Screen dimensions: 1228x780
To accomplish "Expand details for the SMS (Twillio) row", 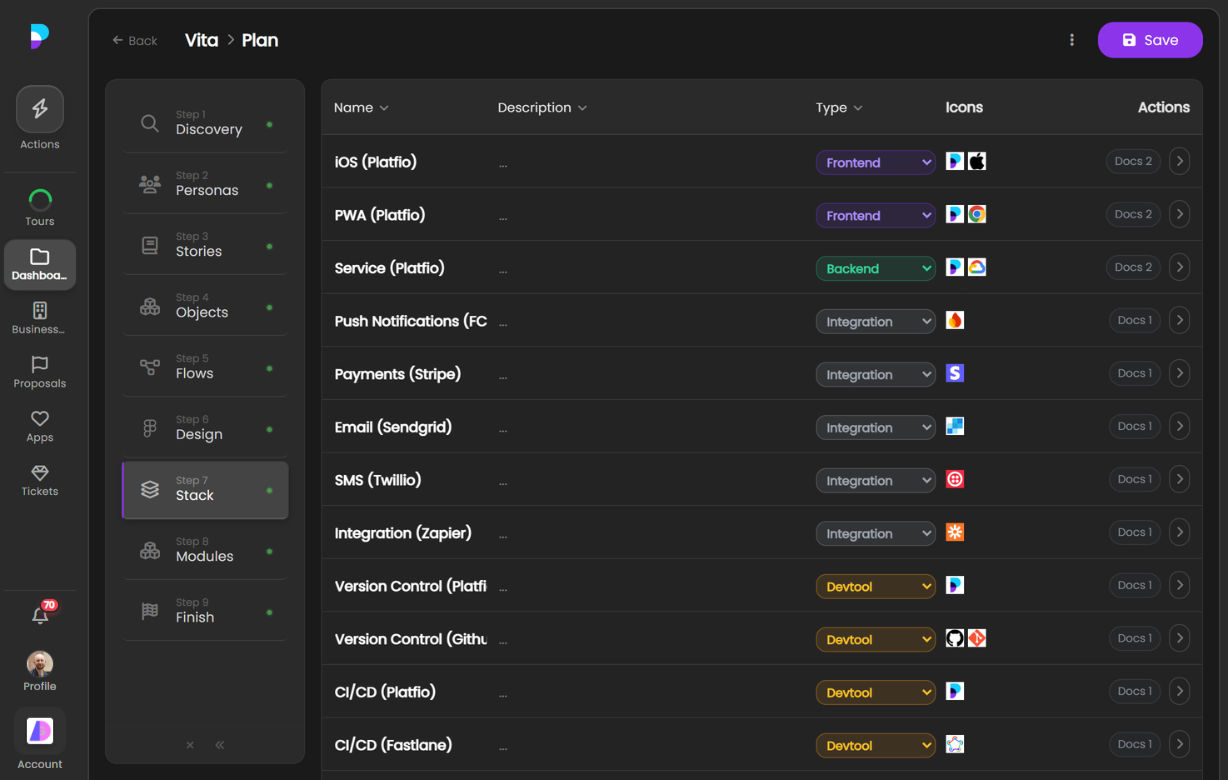I will point(1179,479).
